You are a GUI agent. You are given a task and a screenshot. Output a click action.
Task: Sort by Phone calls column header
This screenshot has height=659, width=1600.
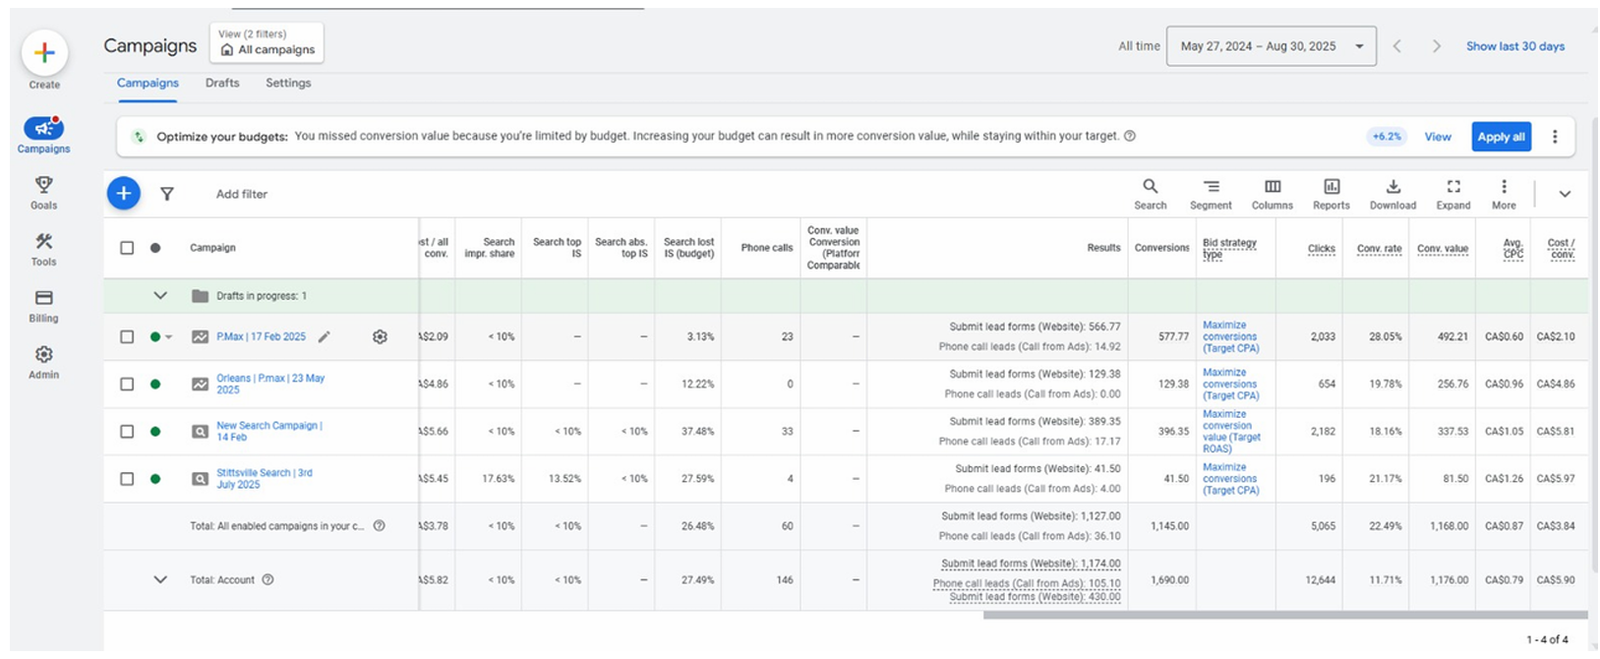(x=766, y=248)
